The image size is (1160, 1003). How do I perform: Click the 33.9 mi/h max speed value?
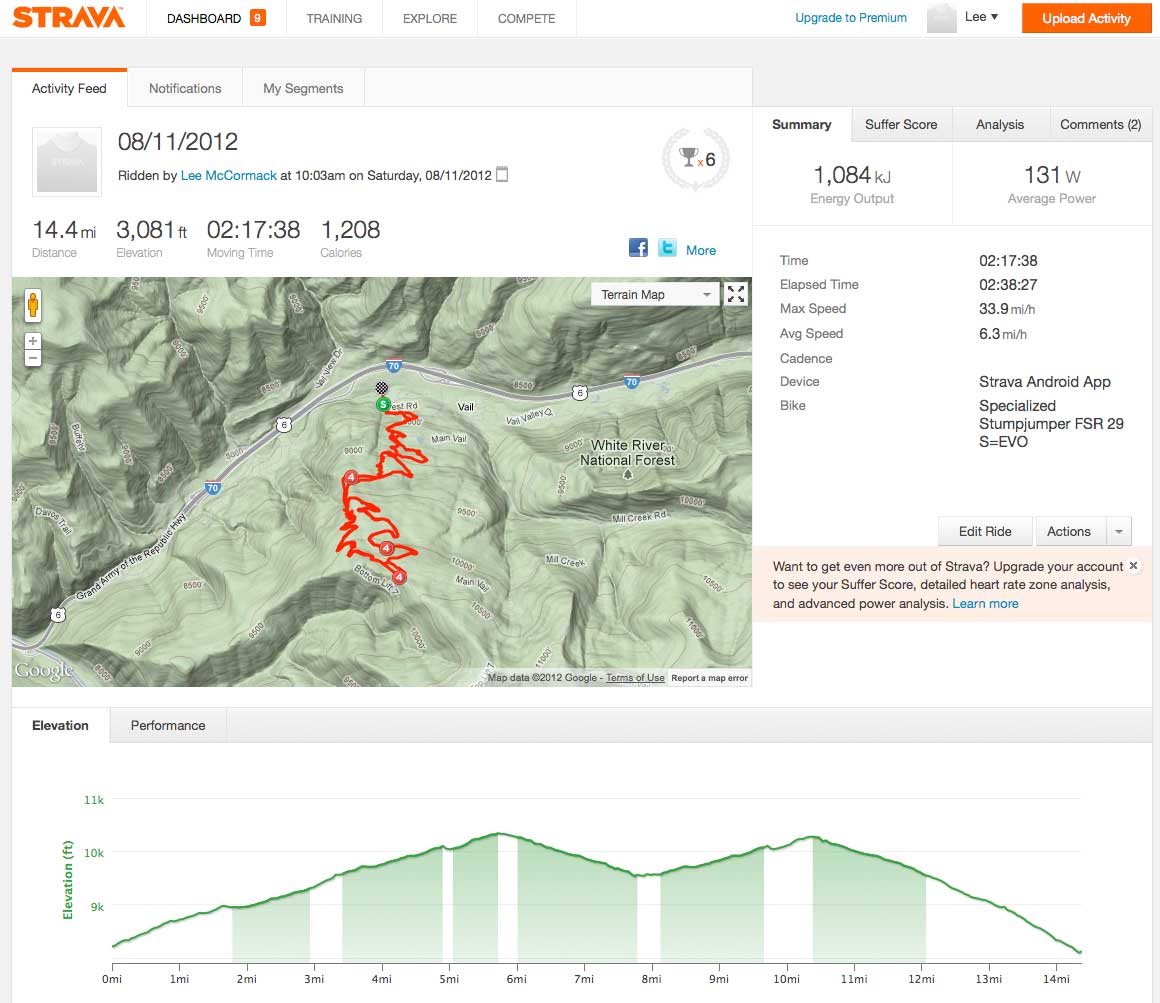(x=1007, y=308)
